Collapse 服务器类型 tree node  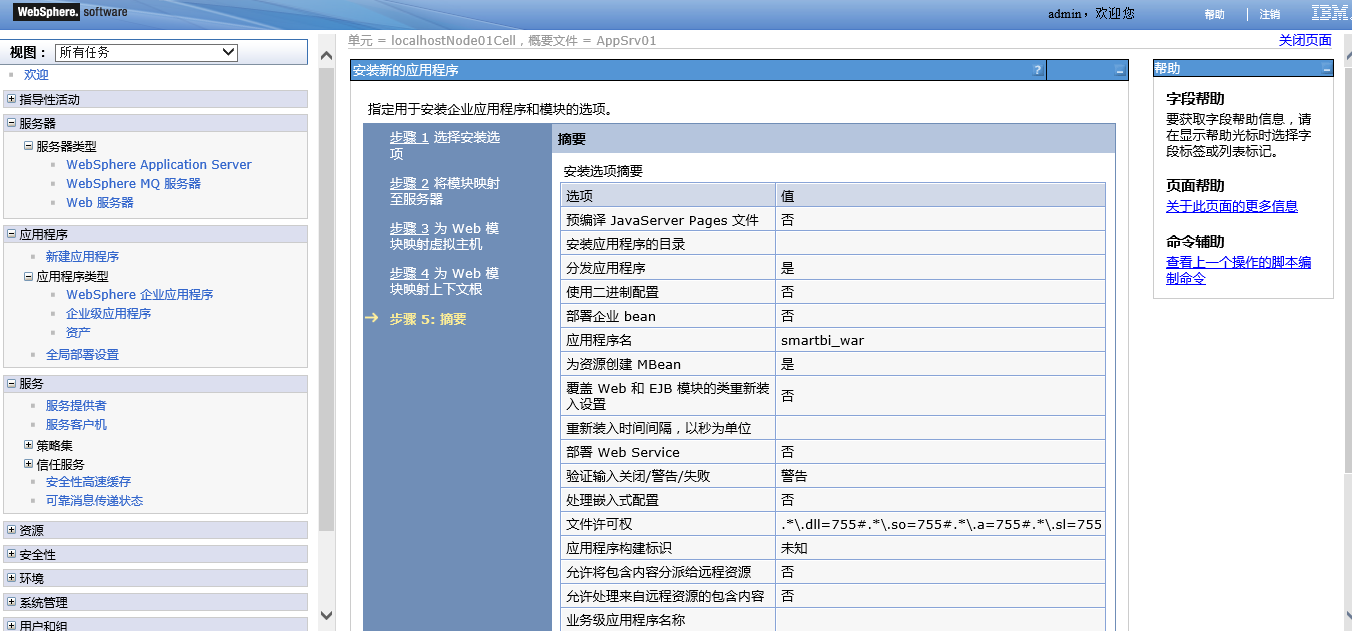[29, 146]
